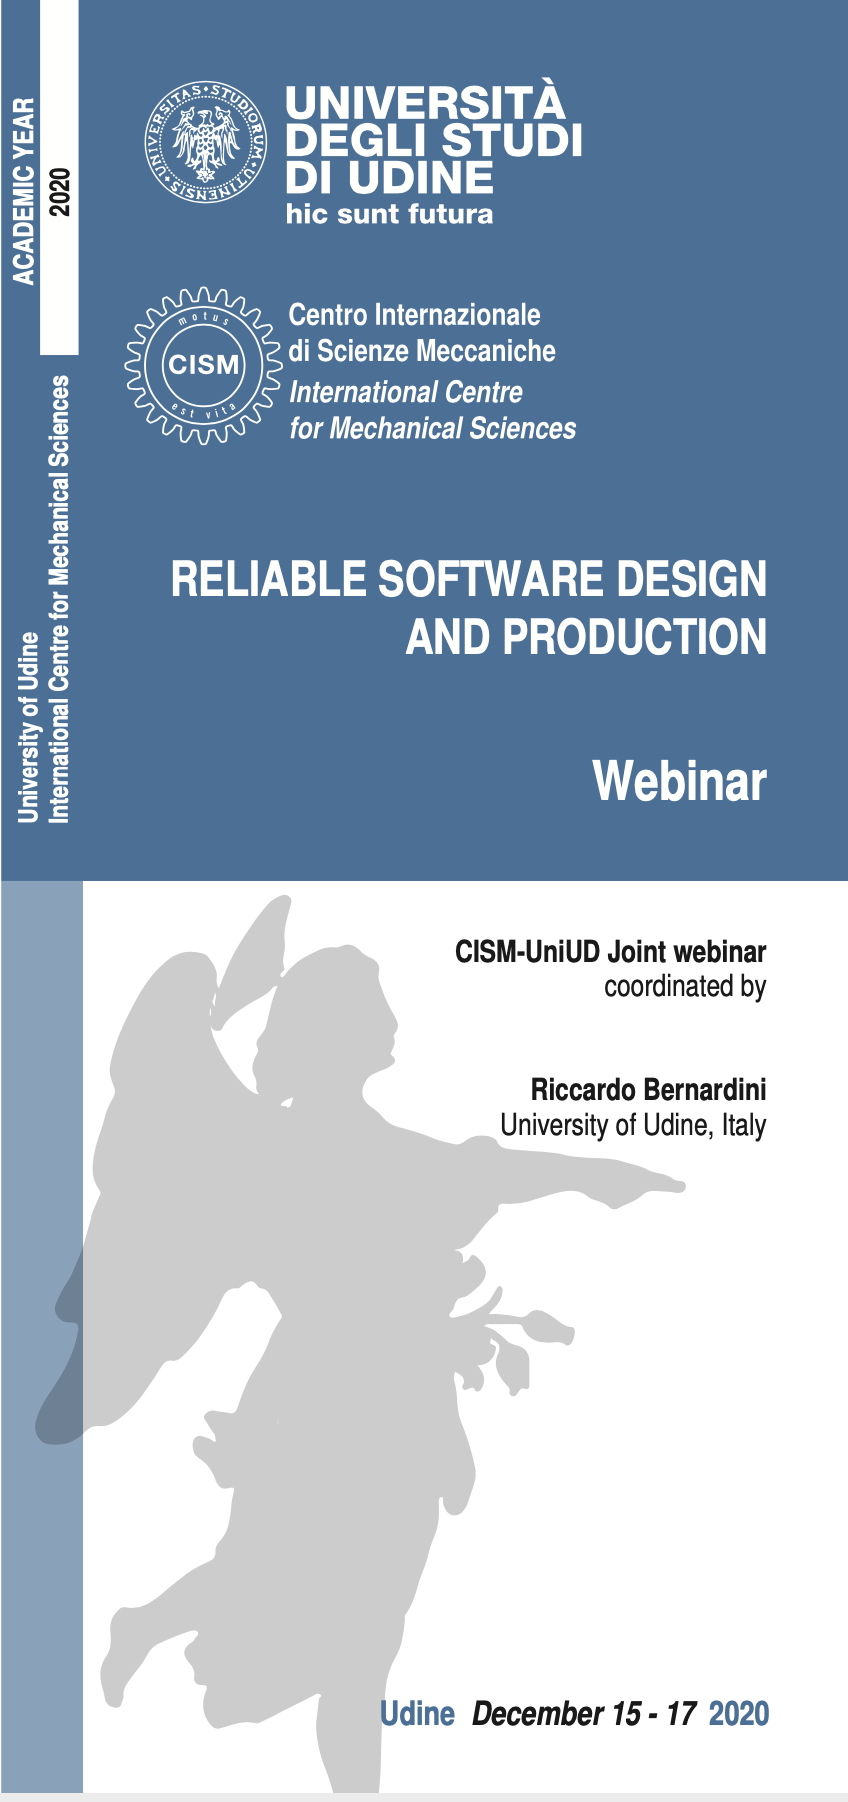Click the vertical 'ACADEMIC YEAR' label
Viewport: 848px width, 1802px height.
(x=24, y=190)
